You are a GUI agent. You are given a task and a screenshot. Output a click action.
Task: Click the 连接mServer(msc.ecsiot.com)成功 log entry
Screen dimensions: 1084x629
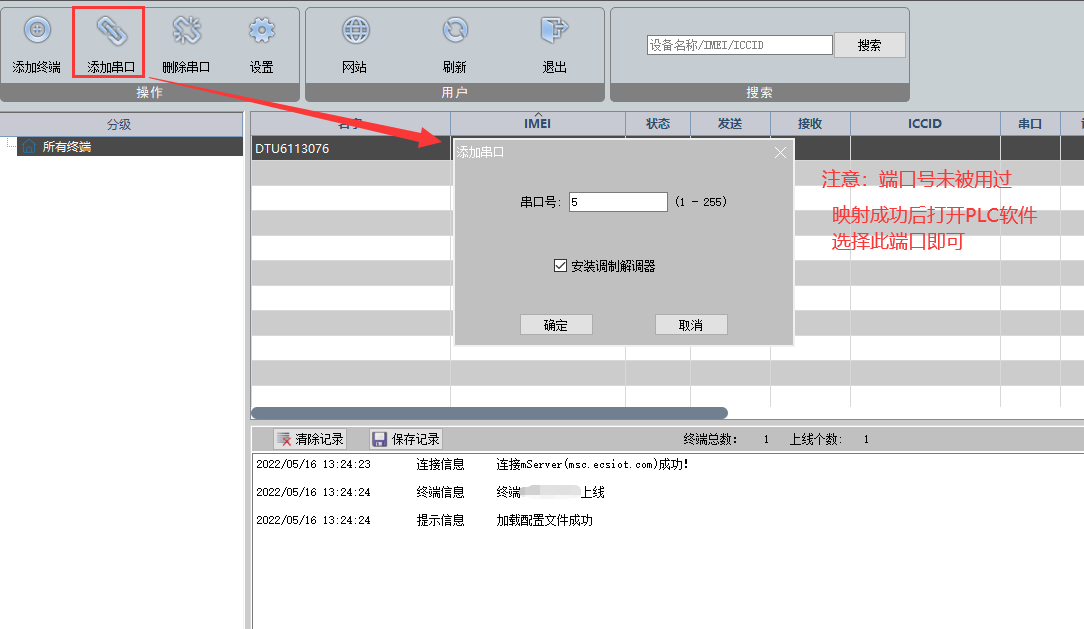tap(592, 464)
